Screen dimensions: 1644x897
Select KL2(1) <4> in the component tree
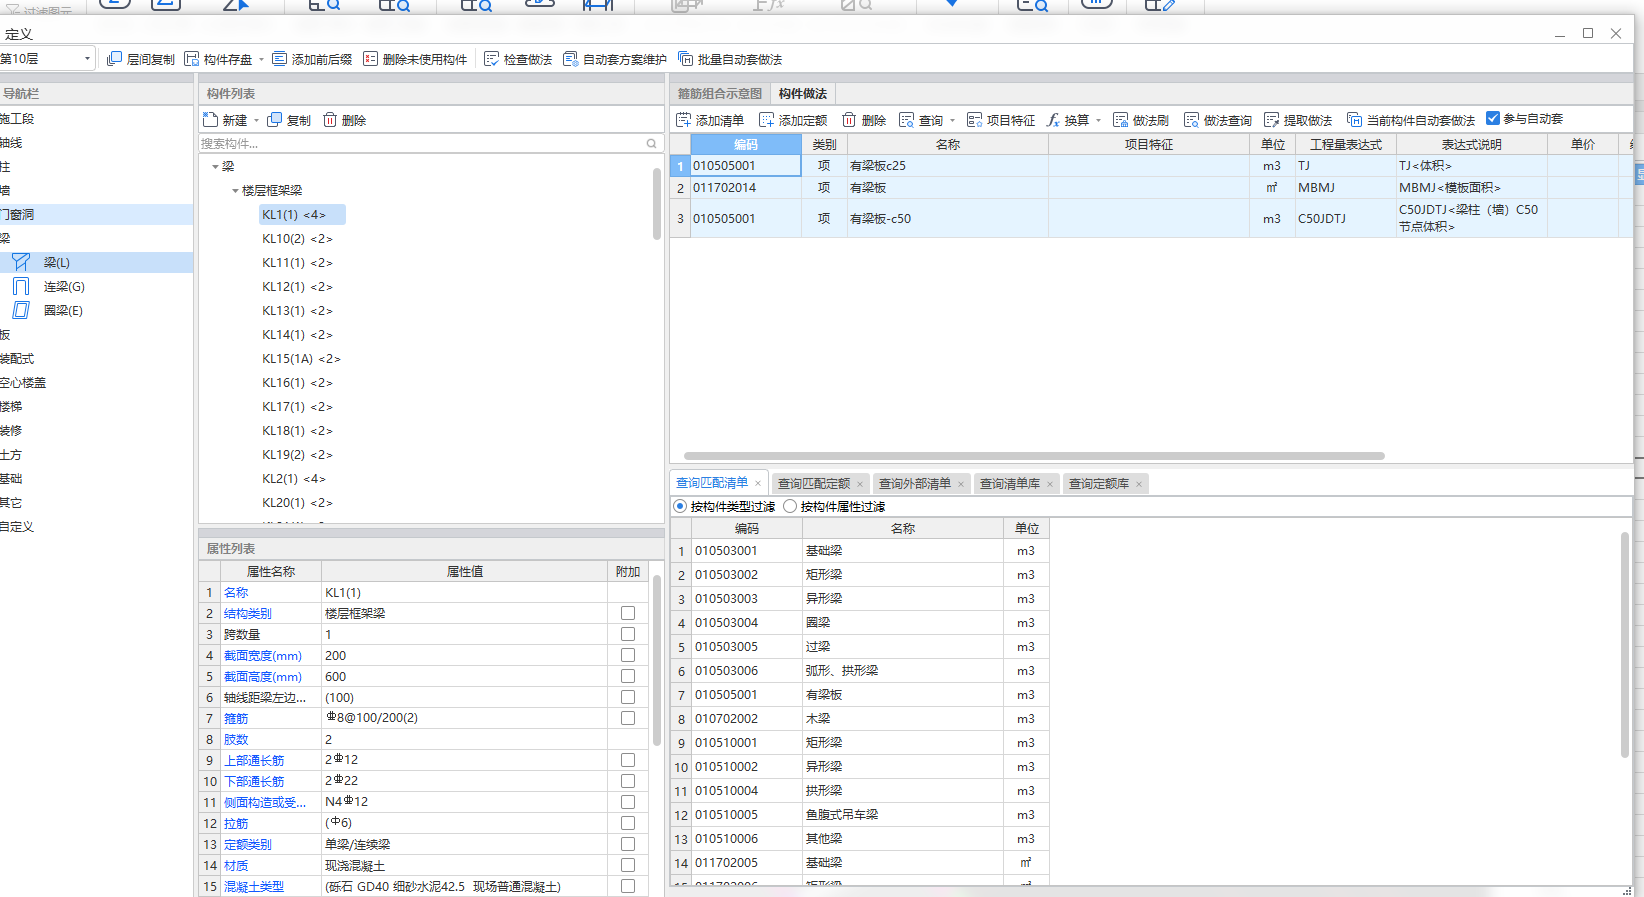tap(294, 479)
